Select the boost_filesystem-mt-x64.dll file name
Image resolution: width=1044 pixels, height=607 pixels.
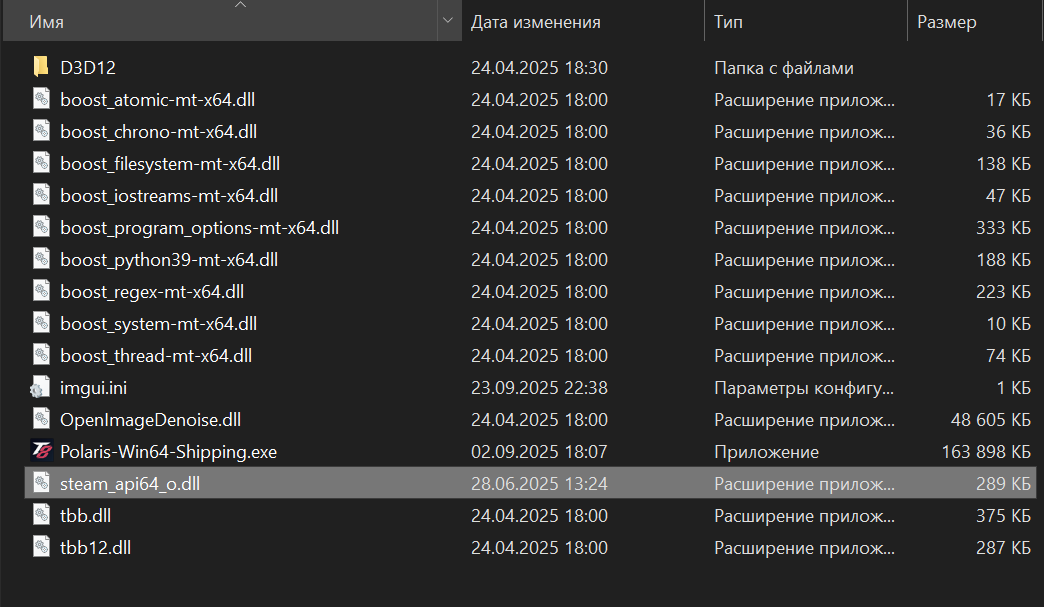pos(163,164)
